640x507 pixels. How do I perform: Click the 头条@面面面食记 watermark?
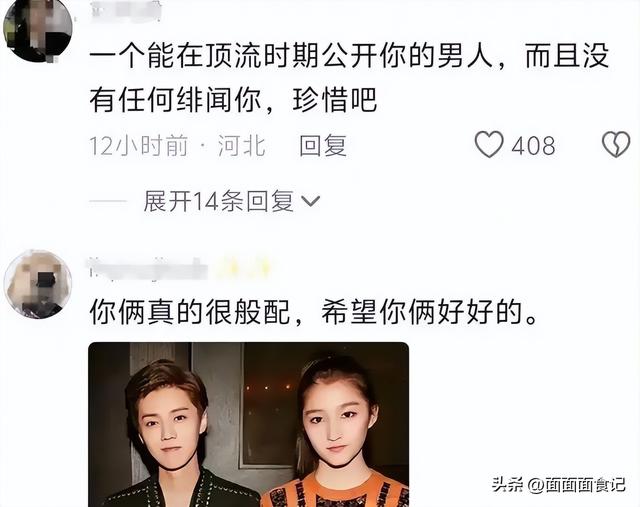559,485
